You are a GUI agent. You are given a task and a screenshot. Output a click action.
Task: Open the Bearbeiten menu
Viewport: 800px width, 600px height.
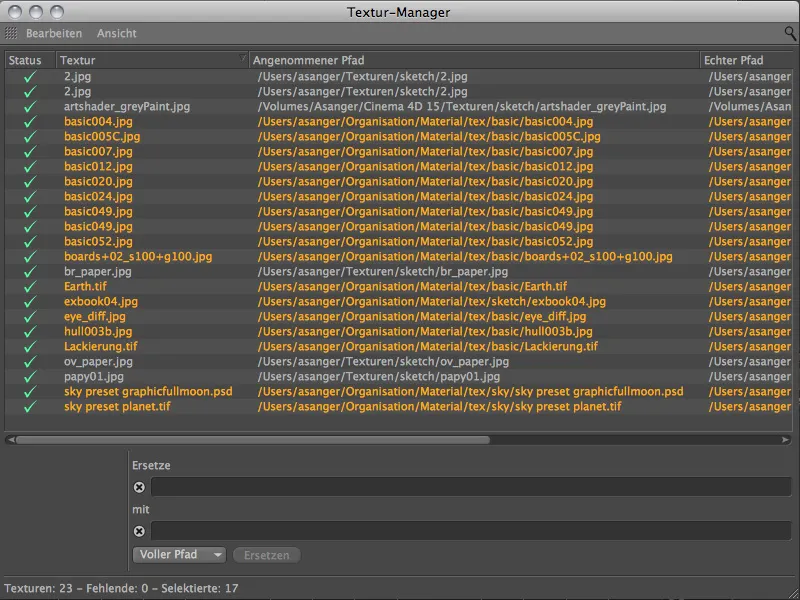click(54, 33)
